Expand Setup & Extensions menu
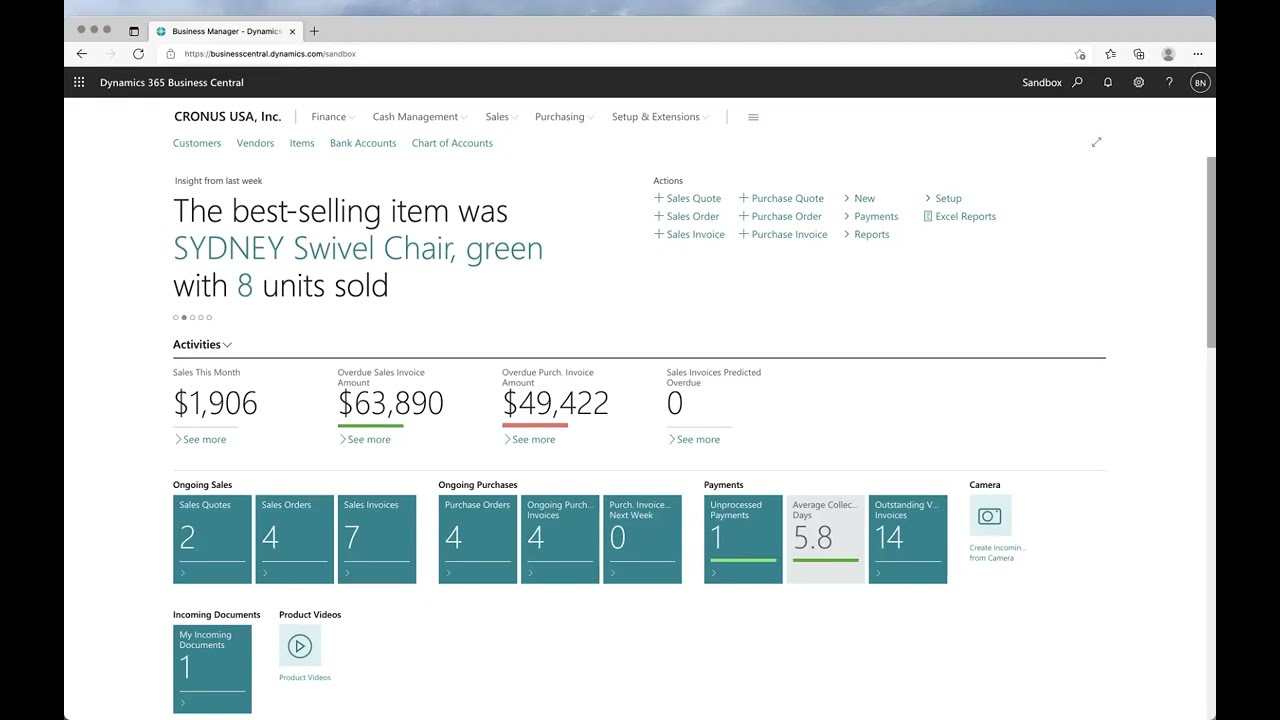 660,117
